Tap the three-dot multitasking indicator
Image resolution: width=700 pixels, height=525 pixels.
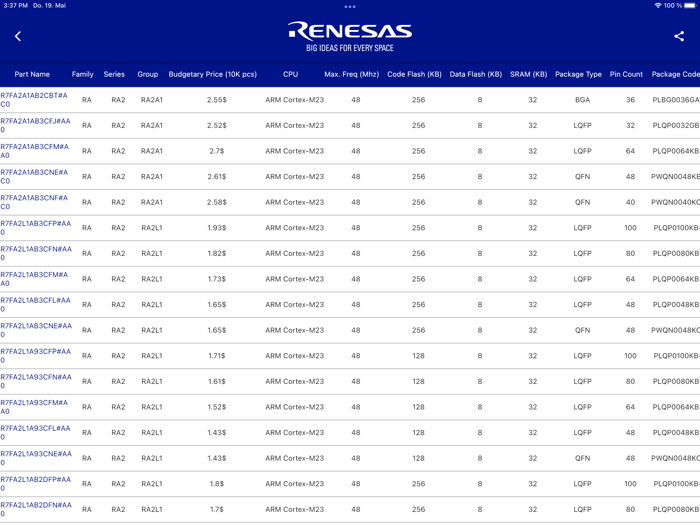tap(350, 7)
